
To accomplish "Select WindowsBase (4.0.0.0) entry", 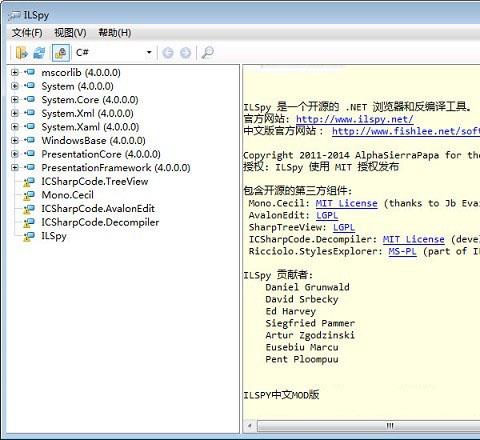I will pyautogui.click(x=93, y=141).
